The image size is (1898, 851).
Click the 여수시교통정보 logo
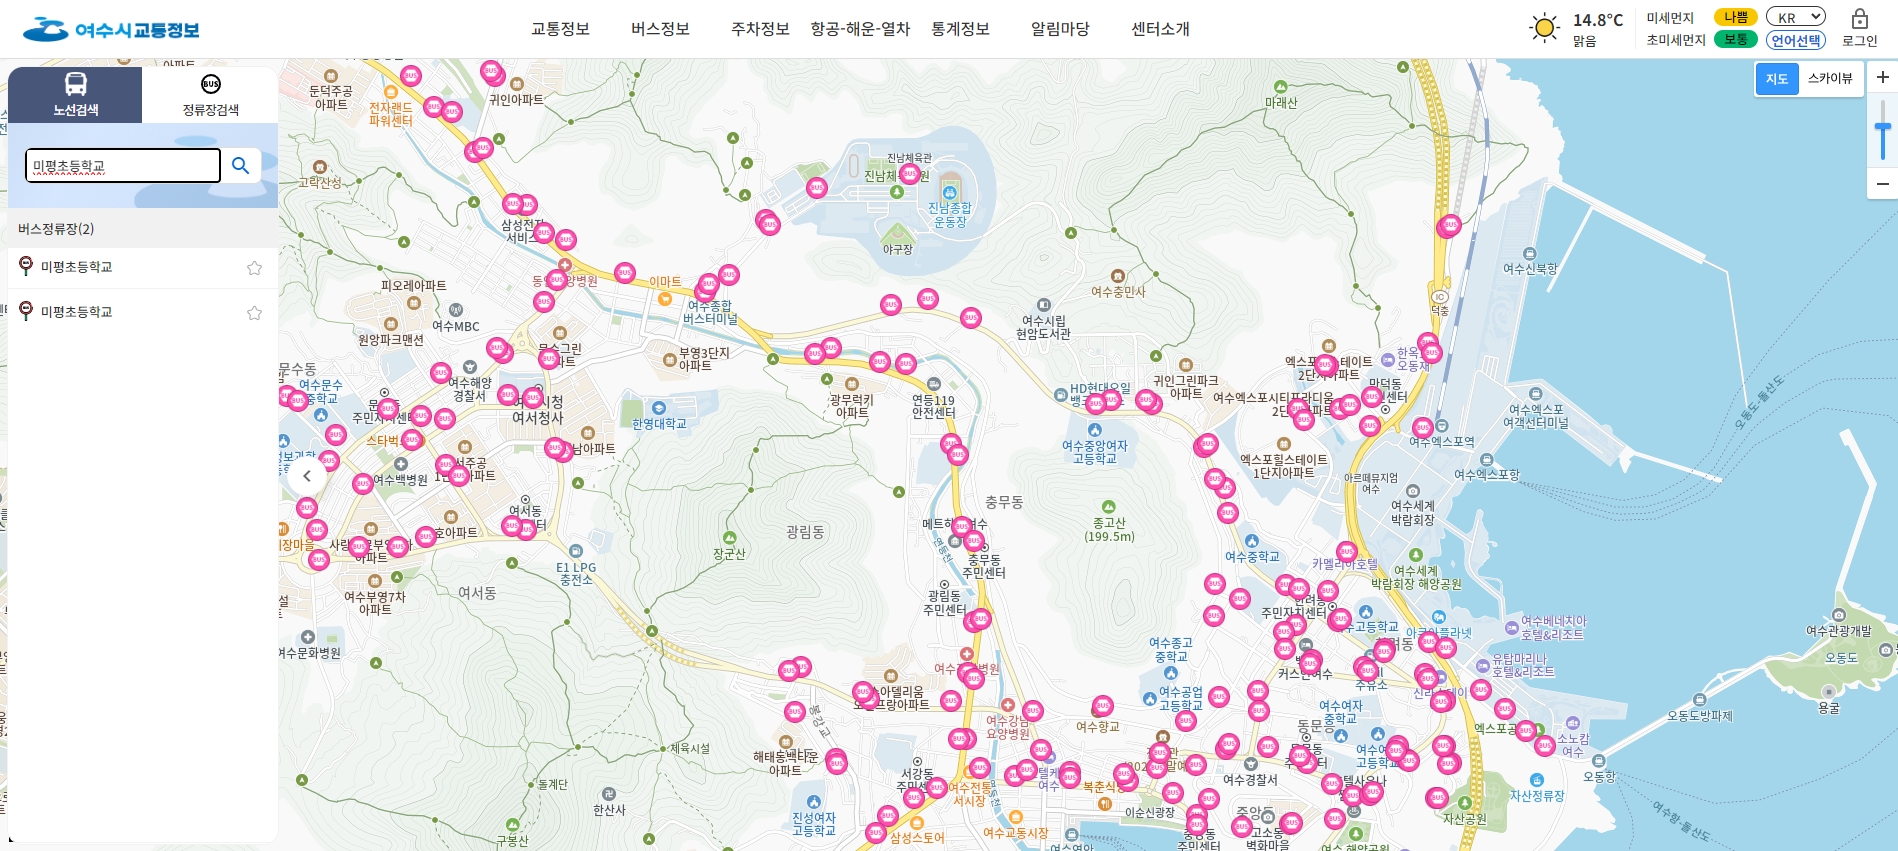tap(111, 29)
